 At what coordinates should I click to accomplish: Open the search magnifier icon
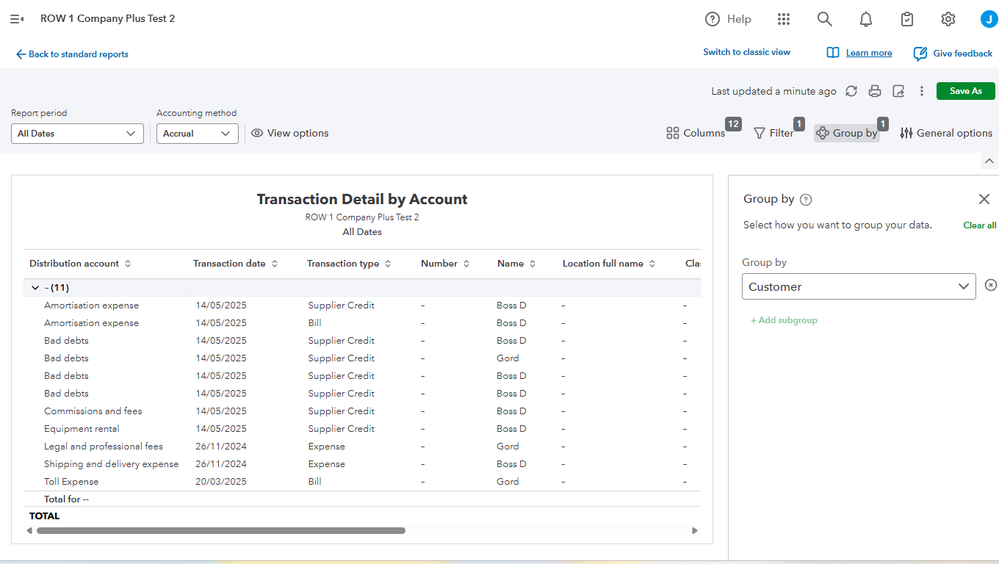(824, 19)
